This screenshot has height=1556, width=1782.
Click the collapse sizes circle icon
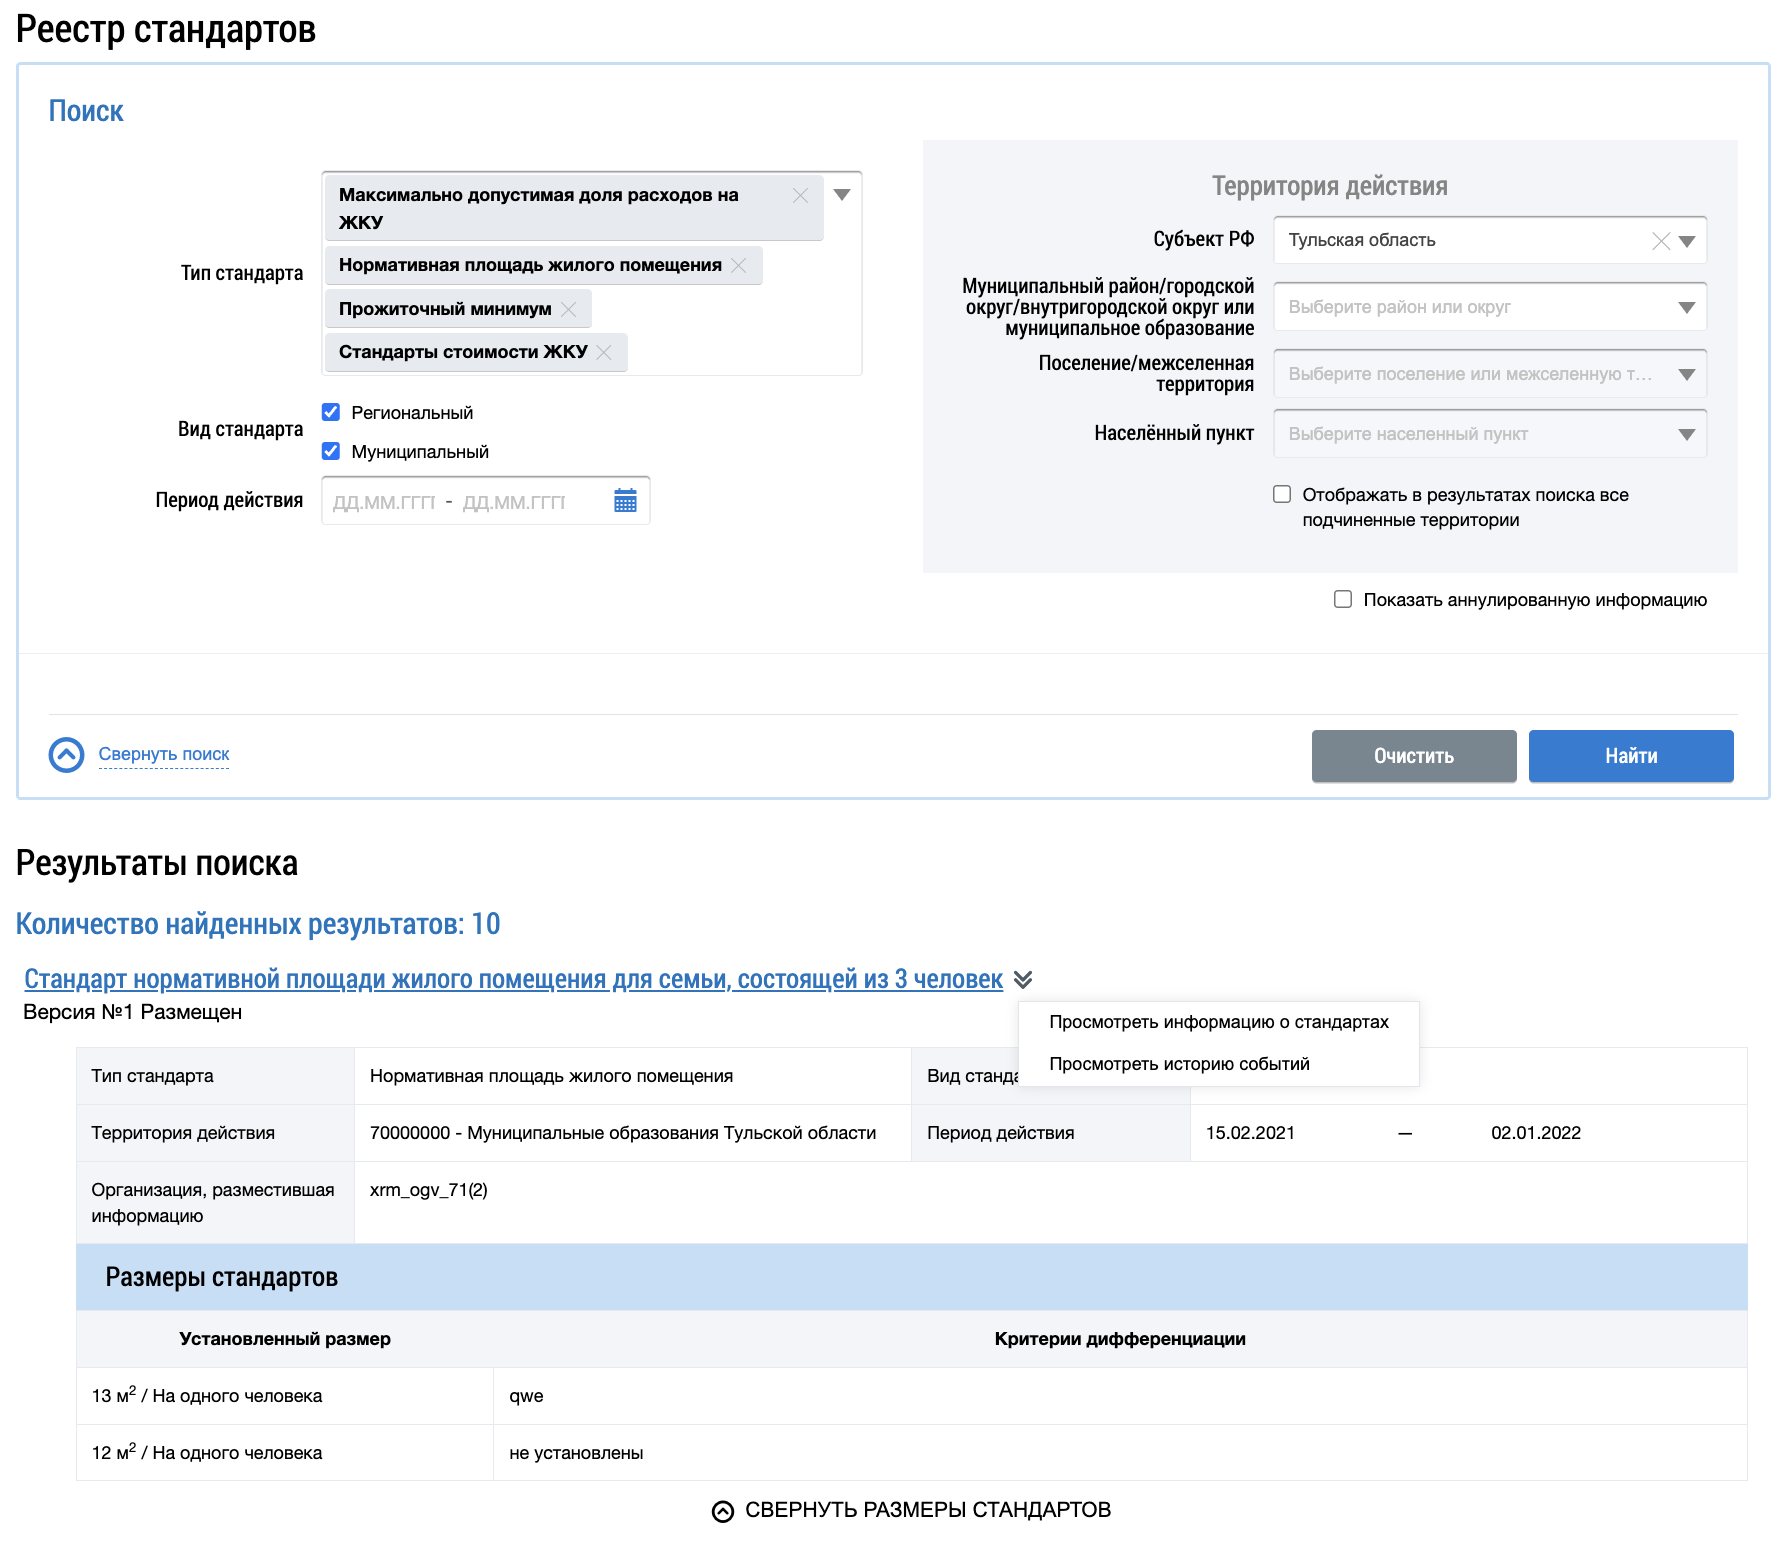pos(723,1511)
